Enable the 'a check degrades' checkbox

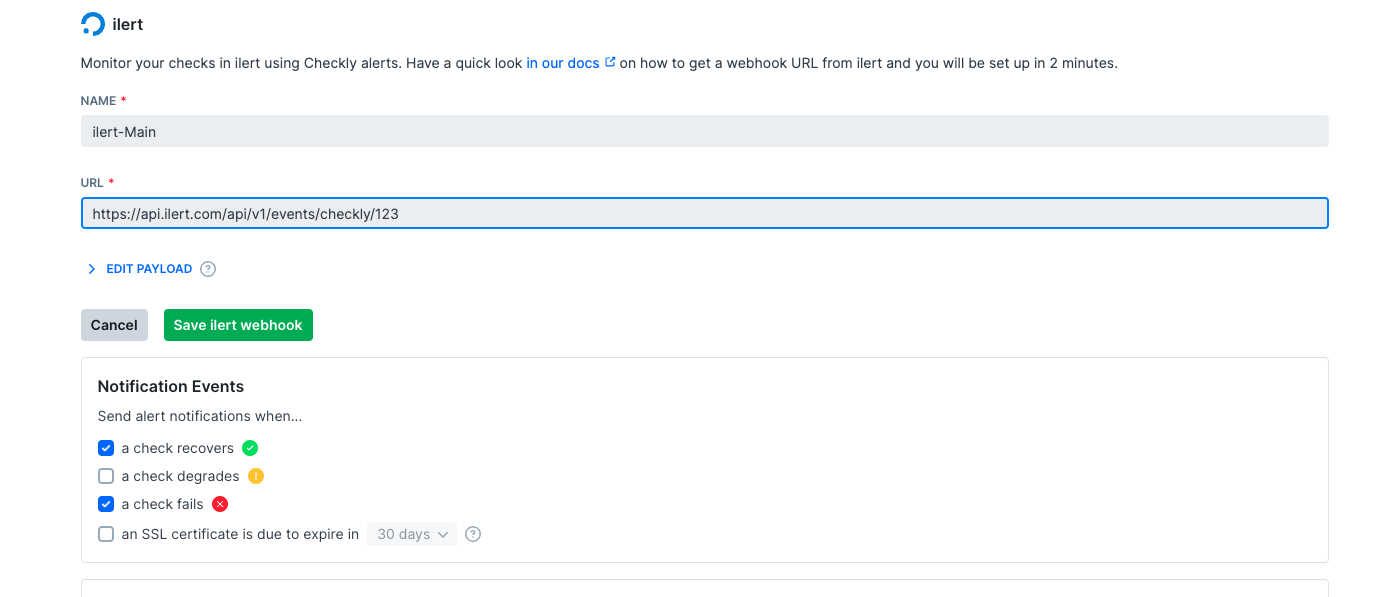coord(106,476)
